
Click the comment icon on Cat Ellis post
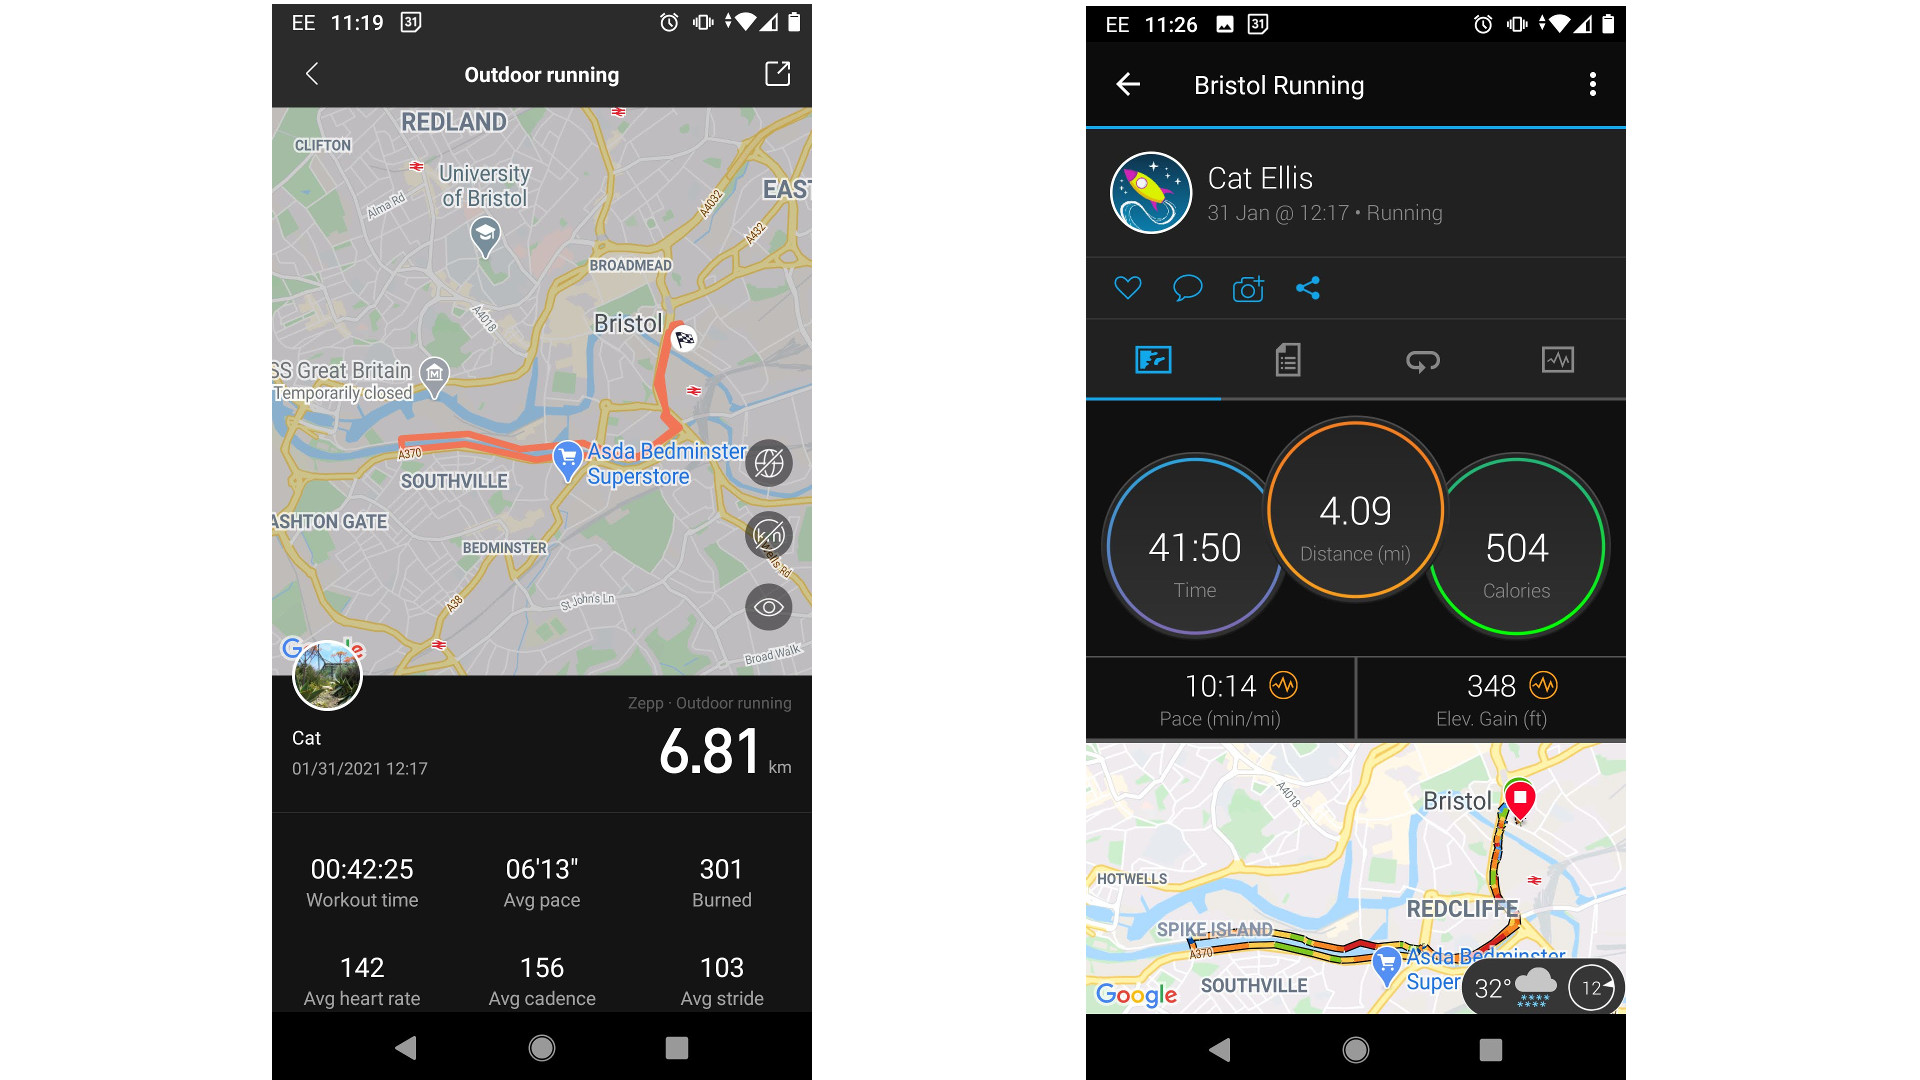click(x=1188, y=287)
